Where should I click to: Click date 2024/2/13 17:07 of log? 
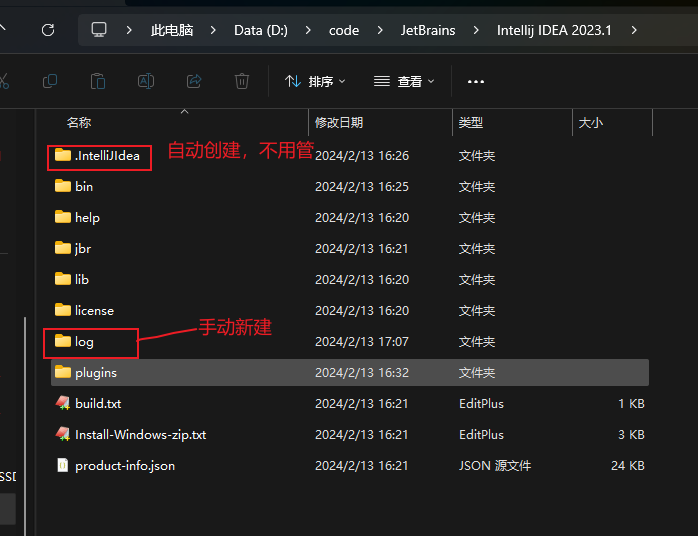coord(362,341)
